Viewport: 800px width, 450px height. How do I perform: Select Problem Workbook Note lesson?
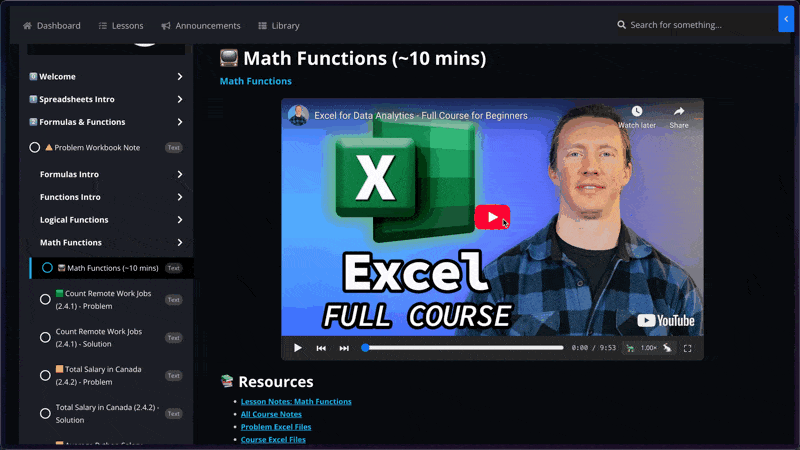[97, 147]
